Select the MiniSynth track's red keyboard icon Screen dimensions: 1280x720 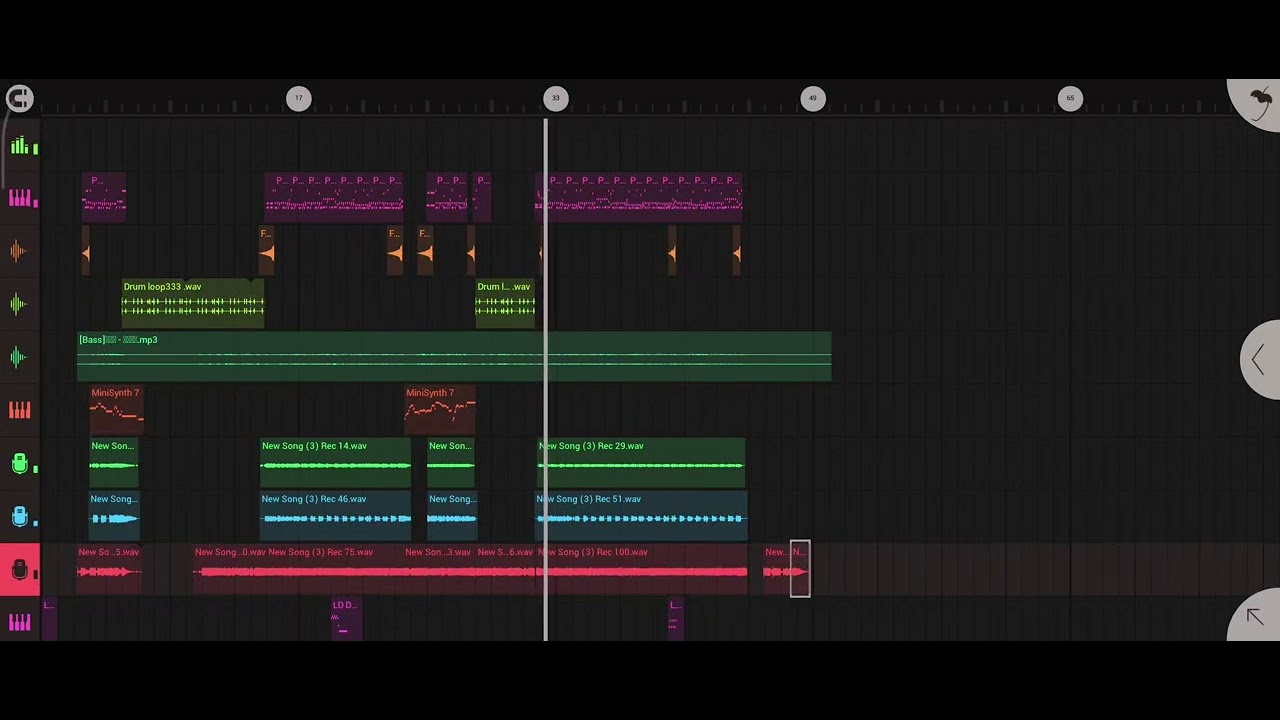pyautogui.click(x=19, y=410)
